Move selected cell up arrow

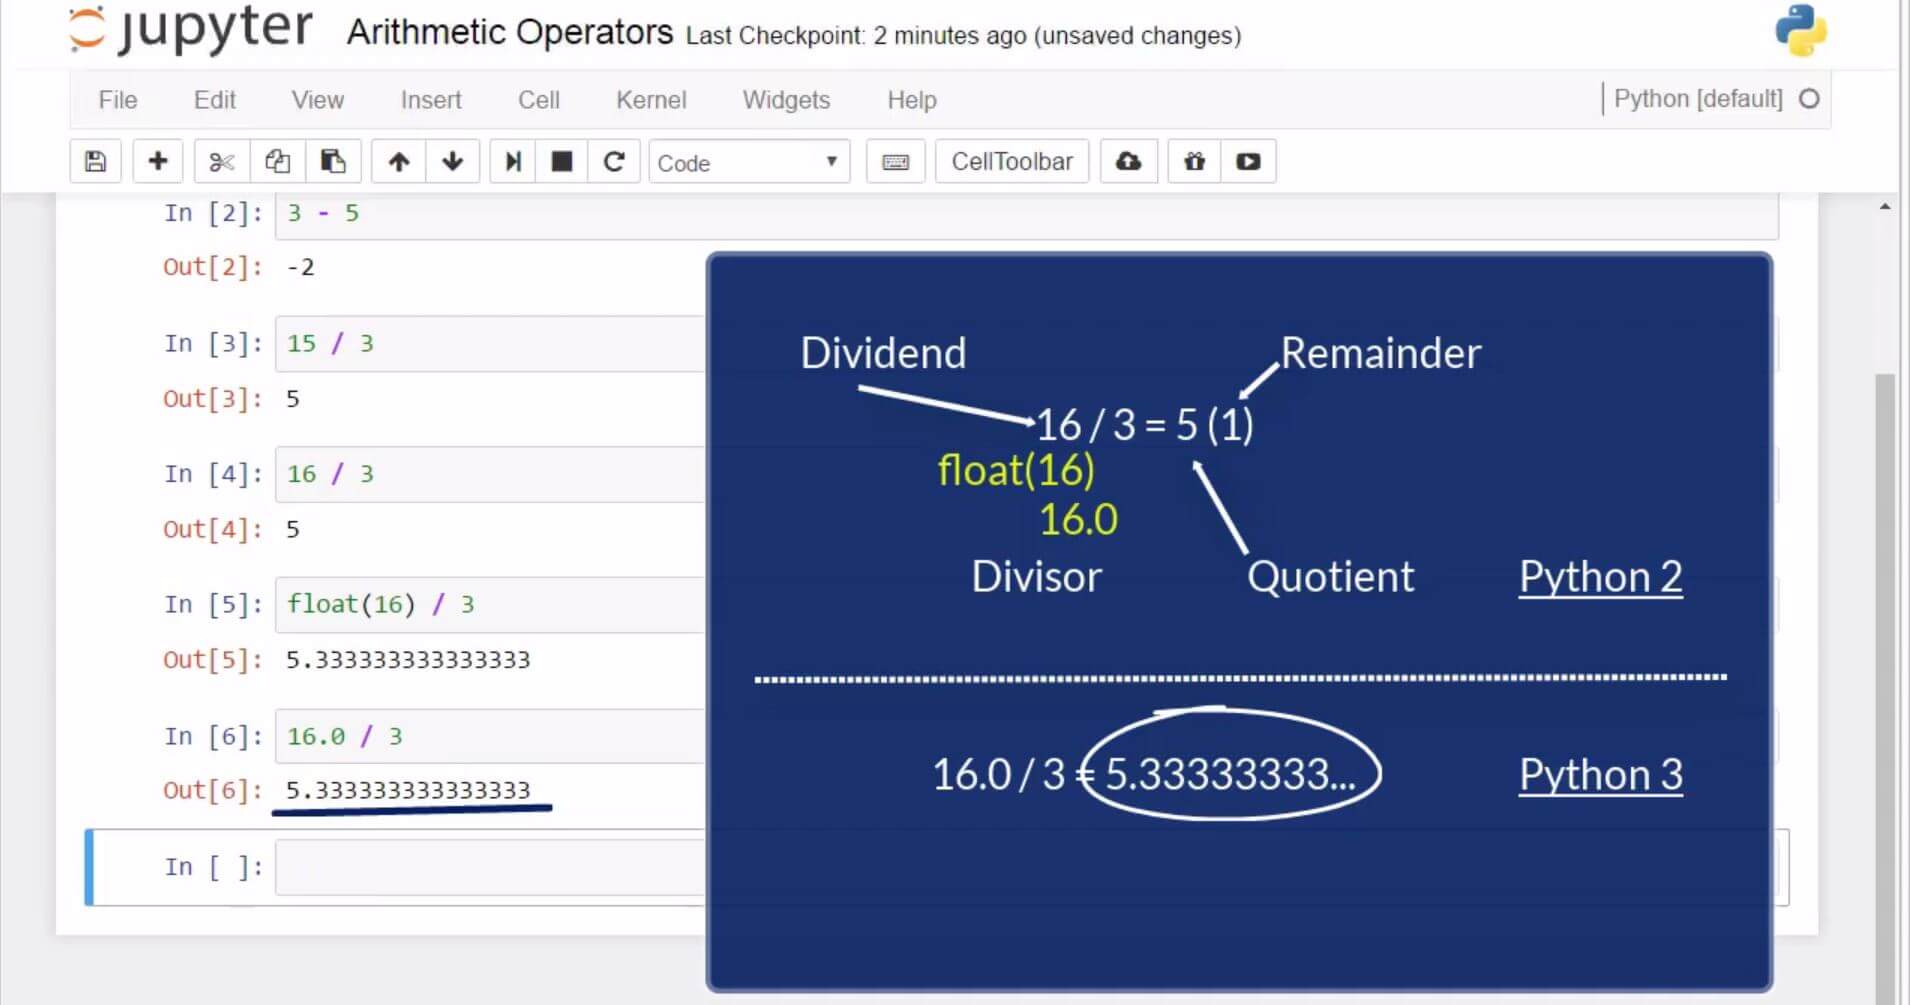click(399, 161)
